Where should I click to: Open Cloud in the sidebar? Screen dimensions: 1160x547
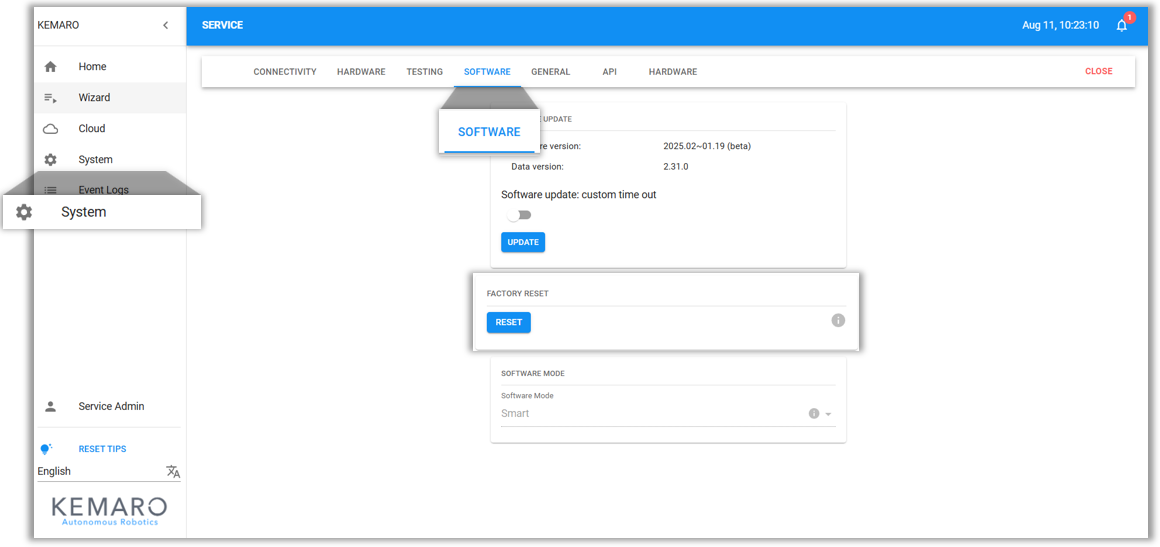[x=109, y=129]
